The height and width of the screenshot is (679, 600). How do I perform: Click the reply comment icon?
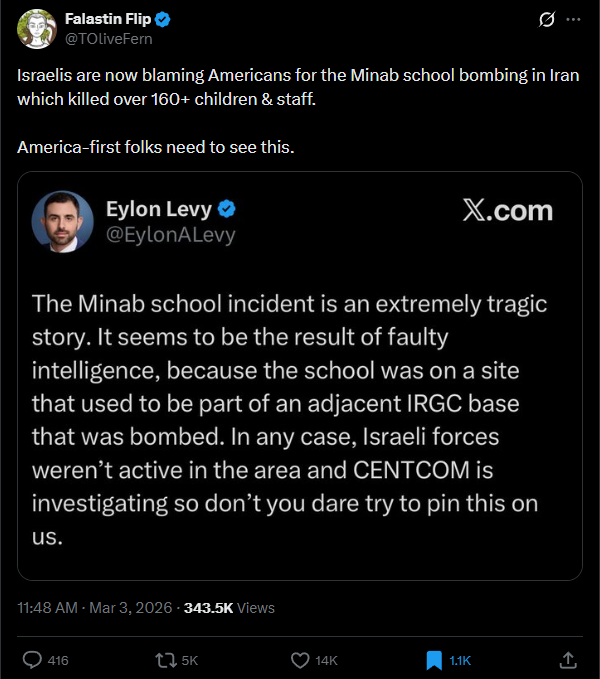pos(32,660)
